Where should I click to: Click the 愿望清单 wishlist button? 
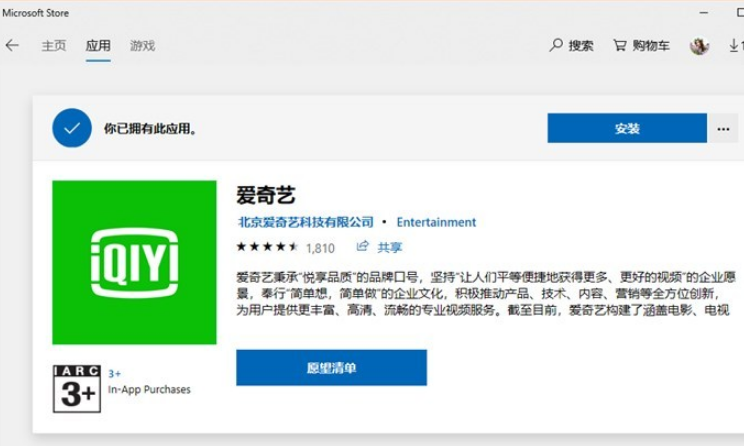pos(331,368)
